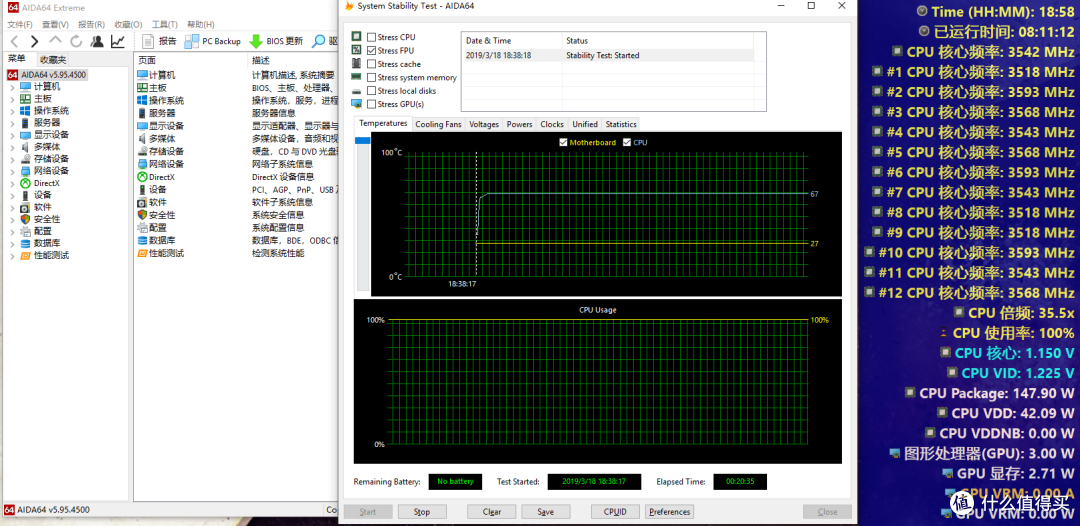Expand the 多媒体 tree node
Viewport: 1080px width, 526px height.
12,147
